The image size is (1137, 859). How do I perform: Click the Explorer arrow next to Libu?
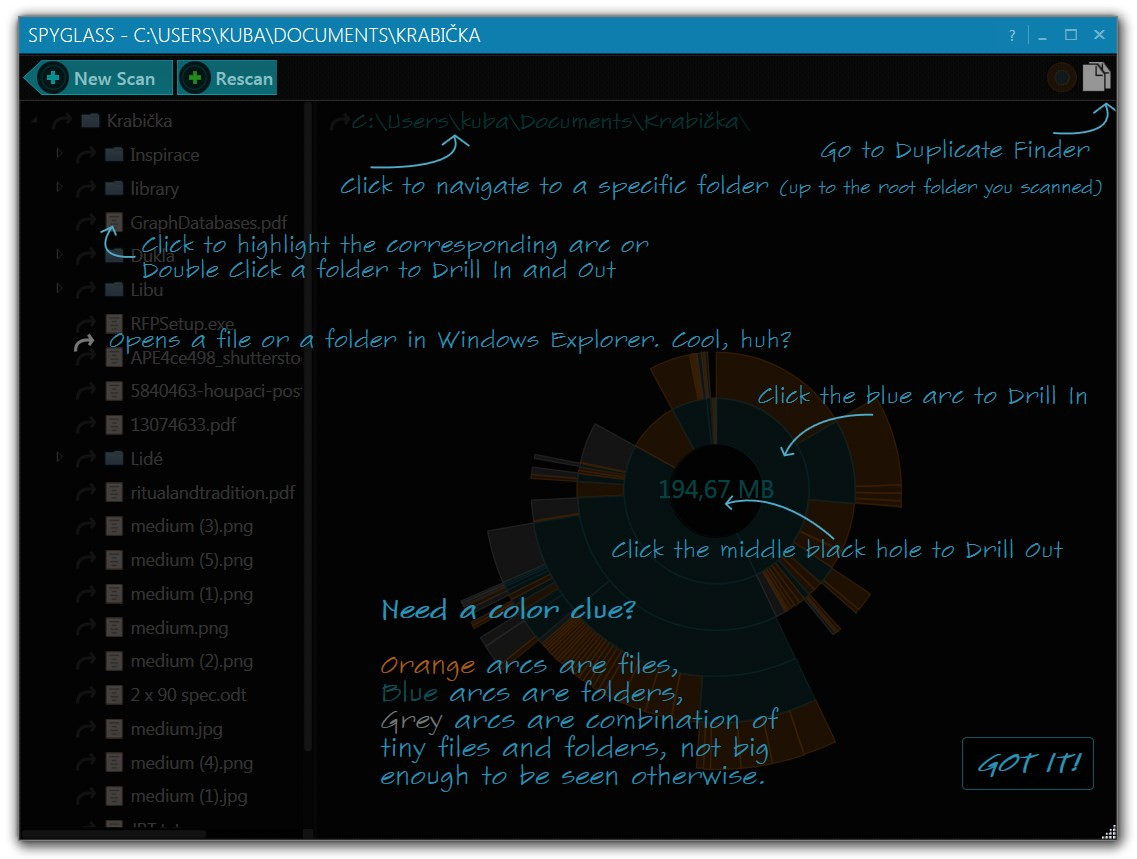tap(86, 290)
